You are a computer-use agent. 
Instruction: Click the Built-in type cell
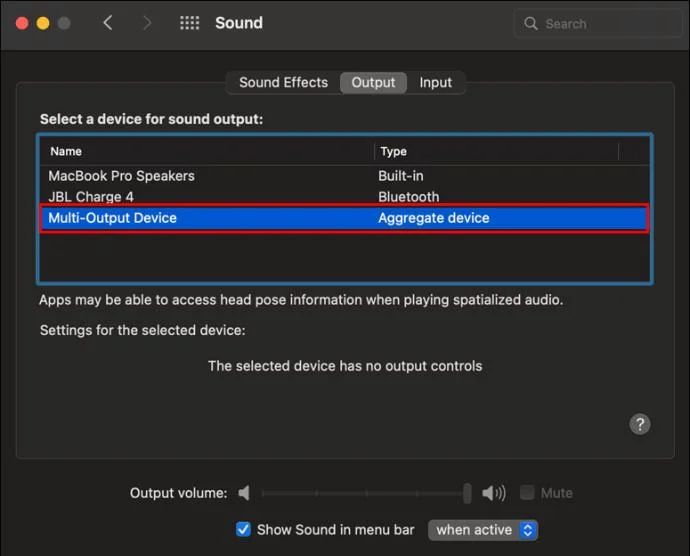[400, 176]
